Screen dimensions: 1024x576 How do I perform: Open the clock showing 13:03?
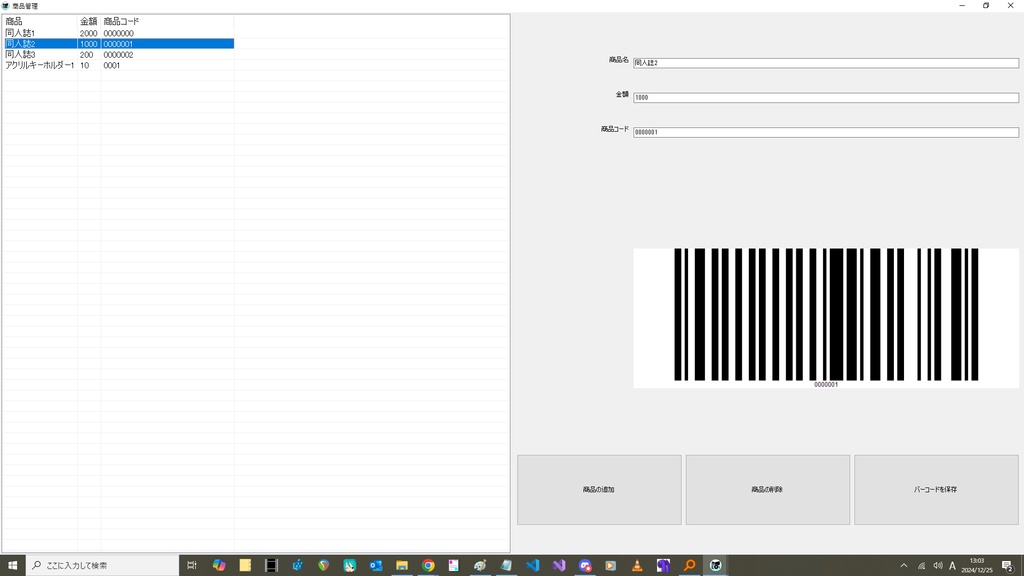(x=977, y=566)
